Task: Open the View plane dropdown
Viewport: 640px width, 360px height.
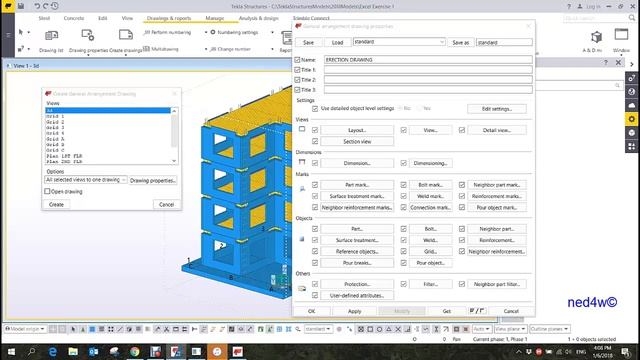Action: click(510, 329)
